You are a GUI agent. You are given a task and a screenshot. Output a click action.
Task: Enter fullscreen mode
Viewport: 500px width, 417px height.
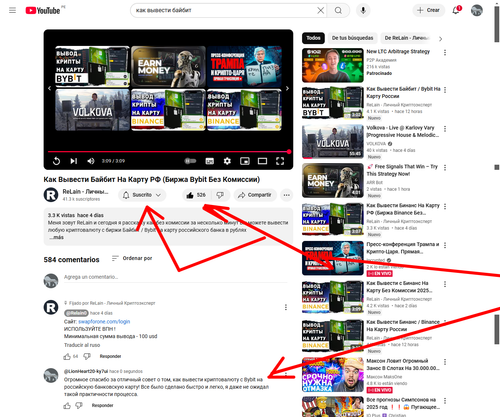click(x=280, y=161)
